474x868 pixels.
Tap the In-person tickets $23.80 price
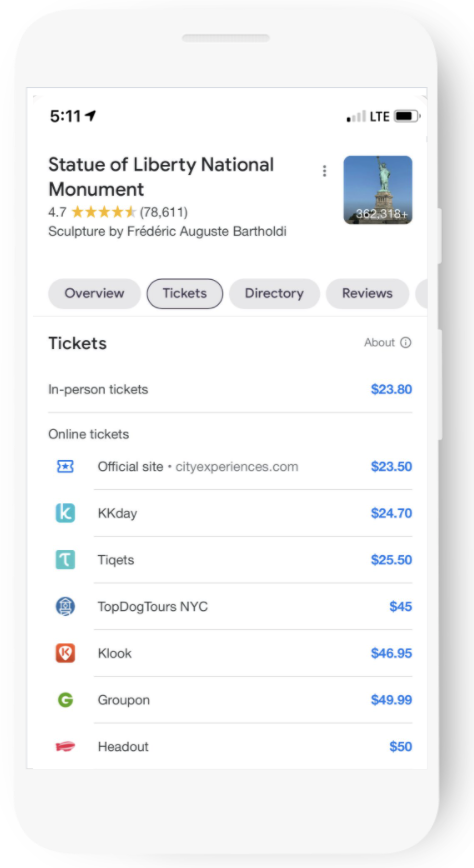[x=391, y=389]
